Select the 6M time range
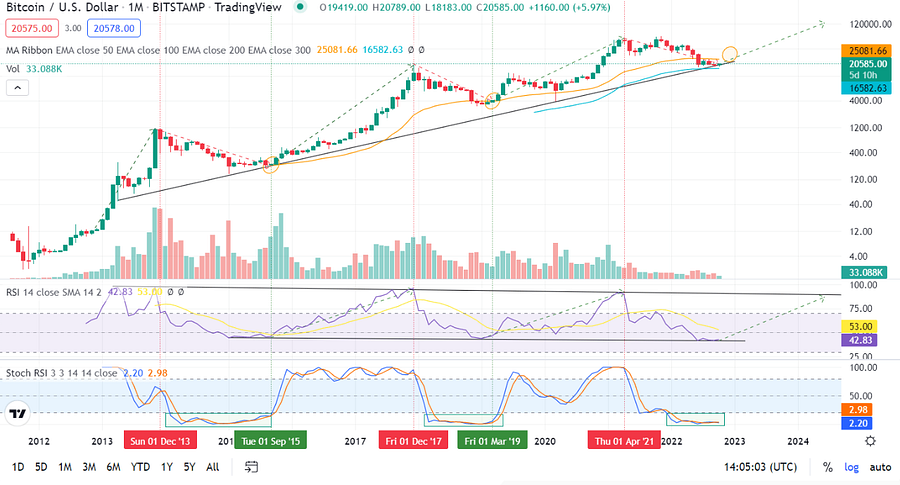This screenshot has height=485, width=900. [x=113, y=467]
